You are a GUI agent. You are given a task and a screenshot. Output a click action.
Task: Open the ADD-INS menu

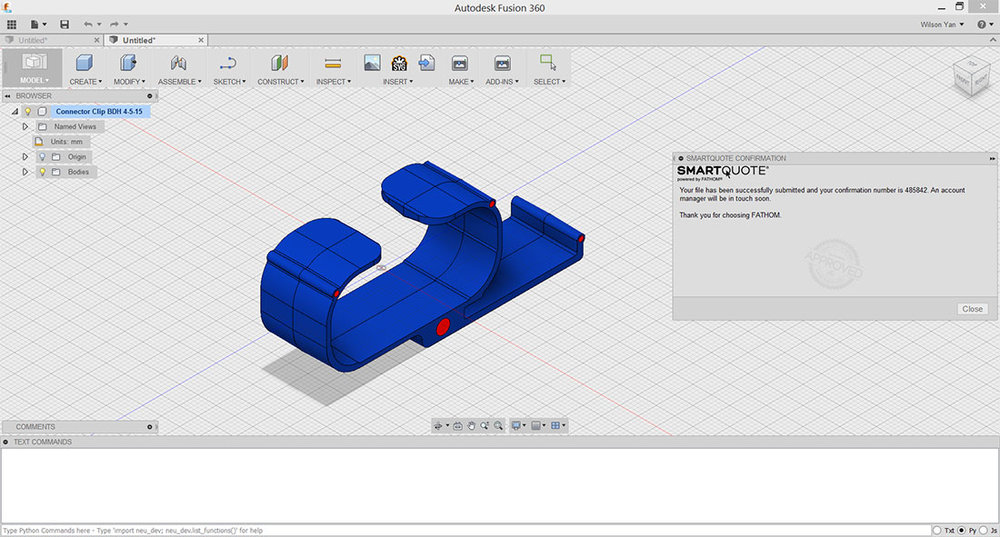[x=503, y=81]
